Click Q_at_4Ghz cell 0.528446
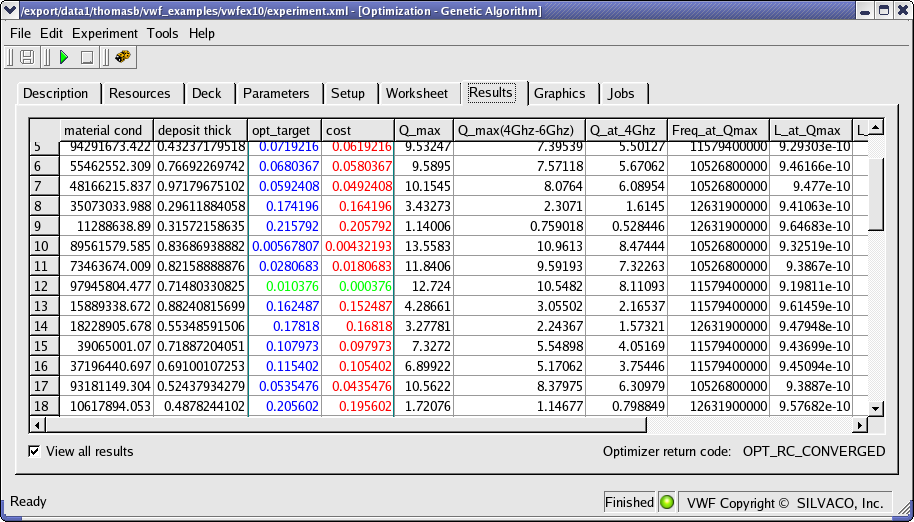 coord(627,226)
